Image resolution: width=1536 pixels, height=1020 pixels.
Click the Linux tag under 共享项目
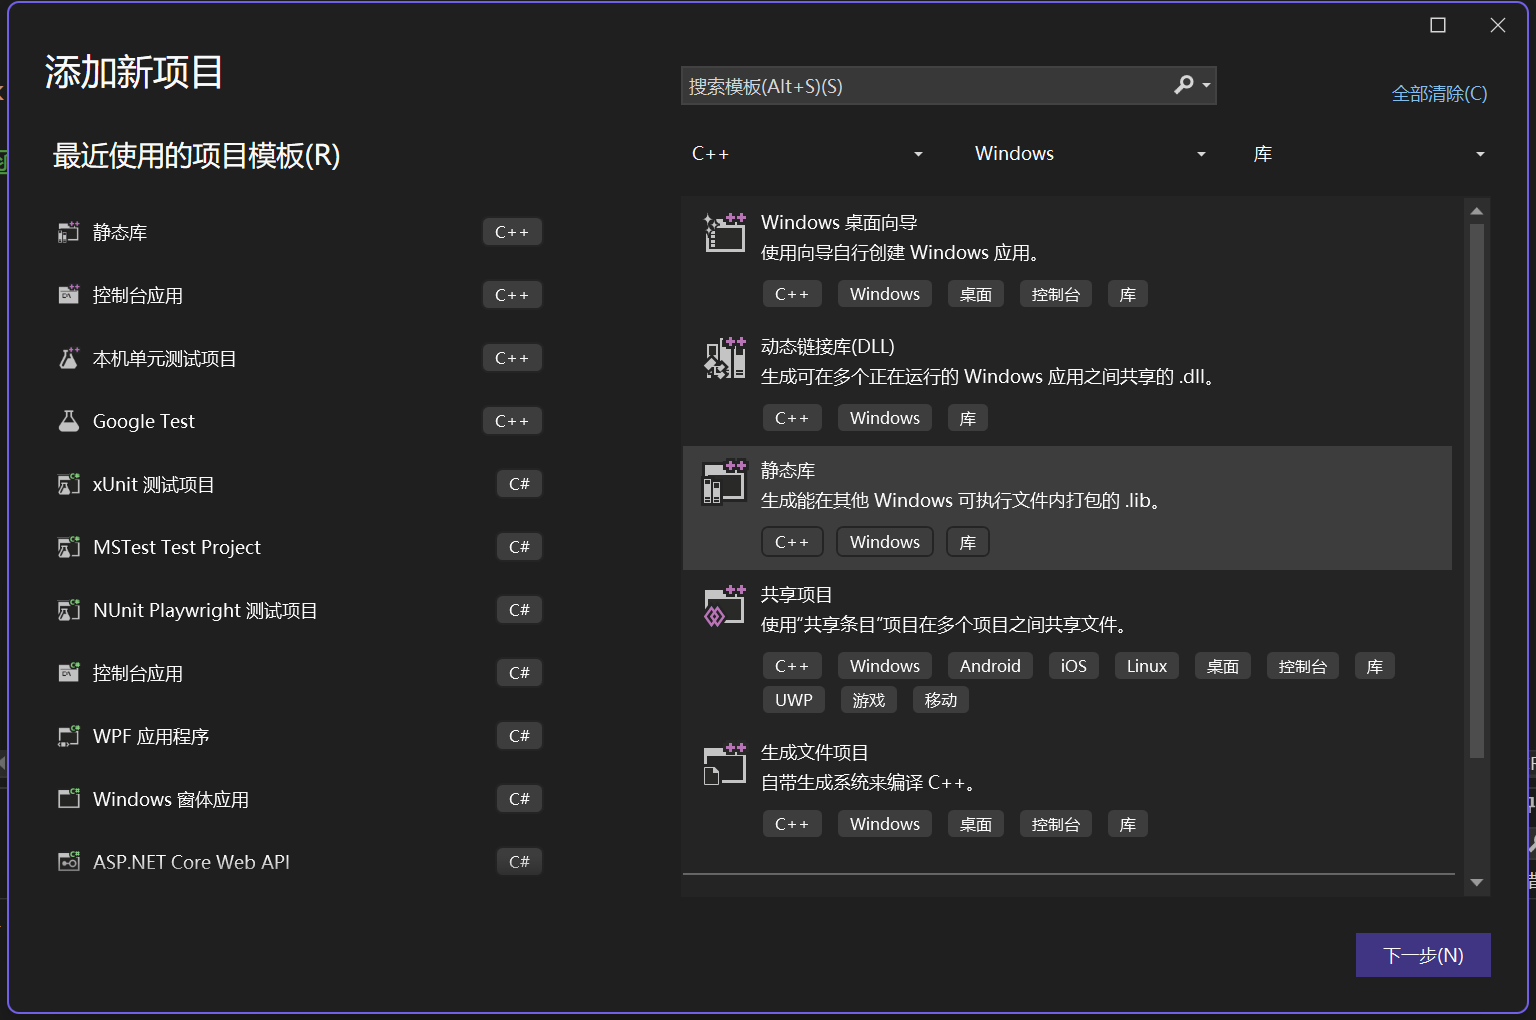(1147, 666)
